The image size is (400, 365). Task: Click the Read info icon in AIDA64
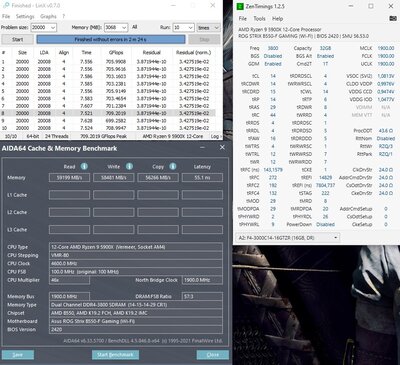[x=84, y=166]
